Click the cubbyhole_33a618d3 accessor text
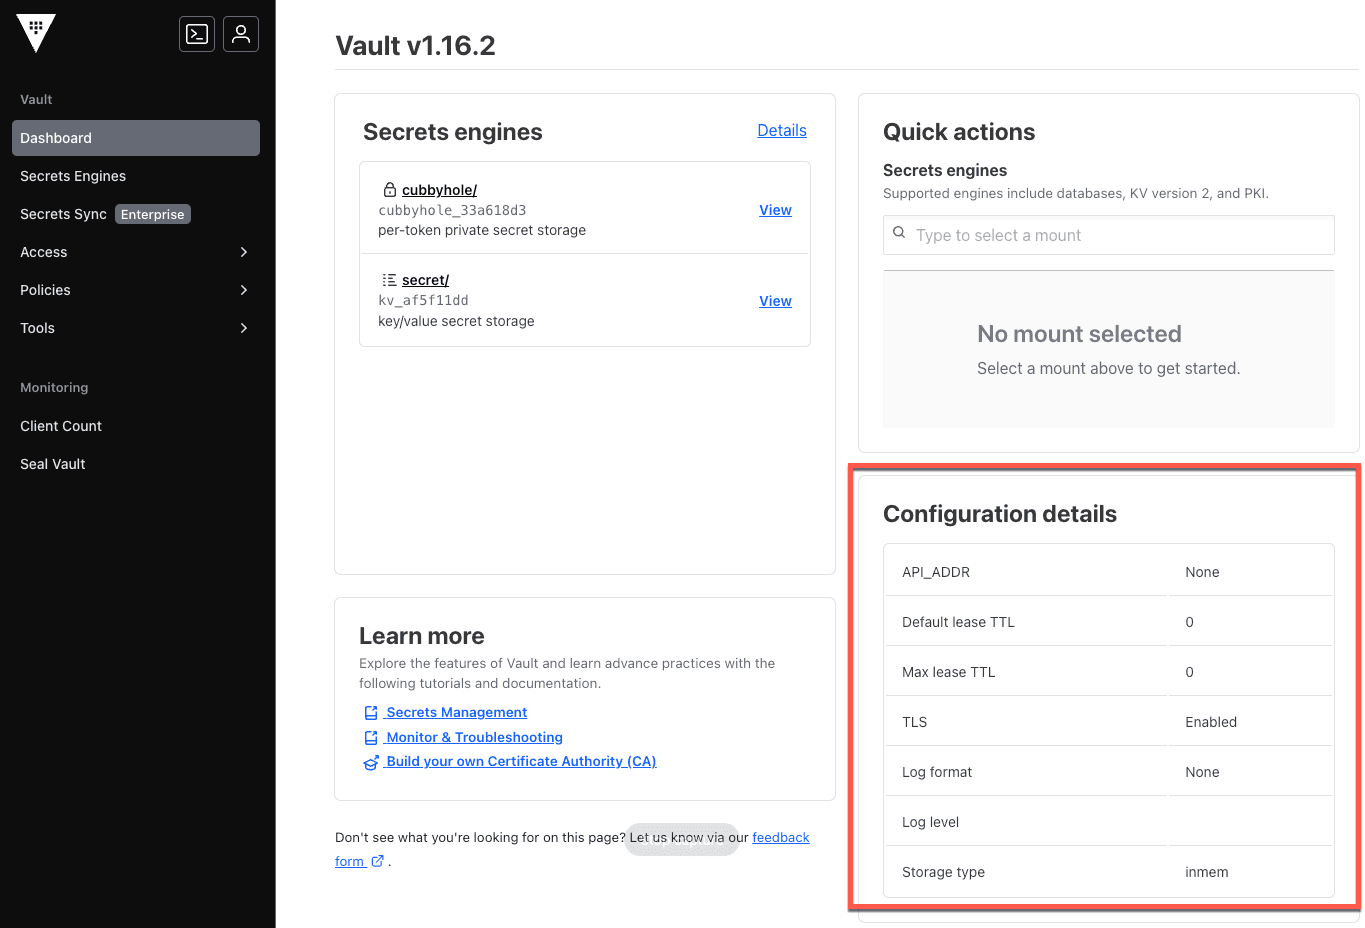 click(x=452, y=210)
